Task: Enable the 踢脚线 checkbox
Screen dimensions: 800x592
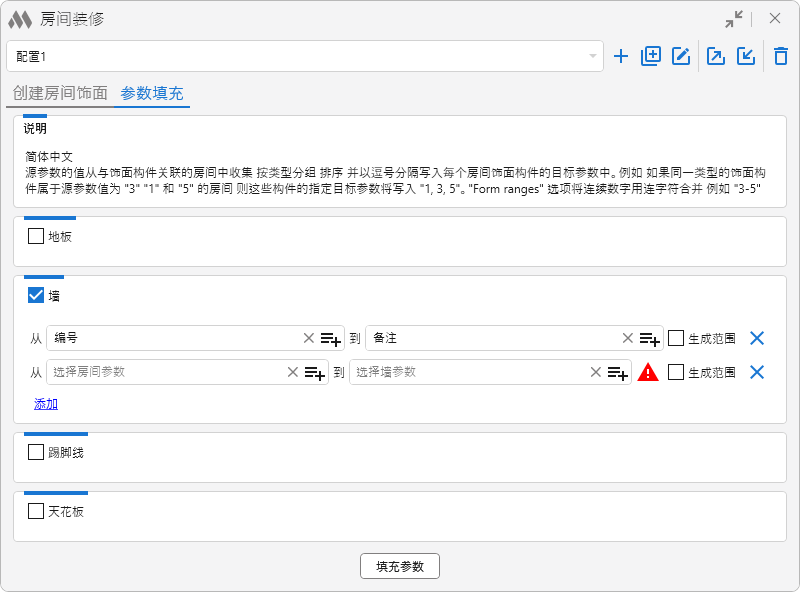Action: click(x=36, y=452)
